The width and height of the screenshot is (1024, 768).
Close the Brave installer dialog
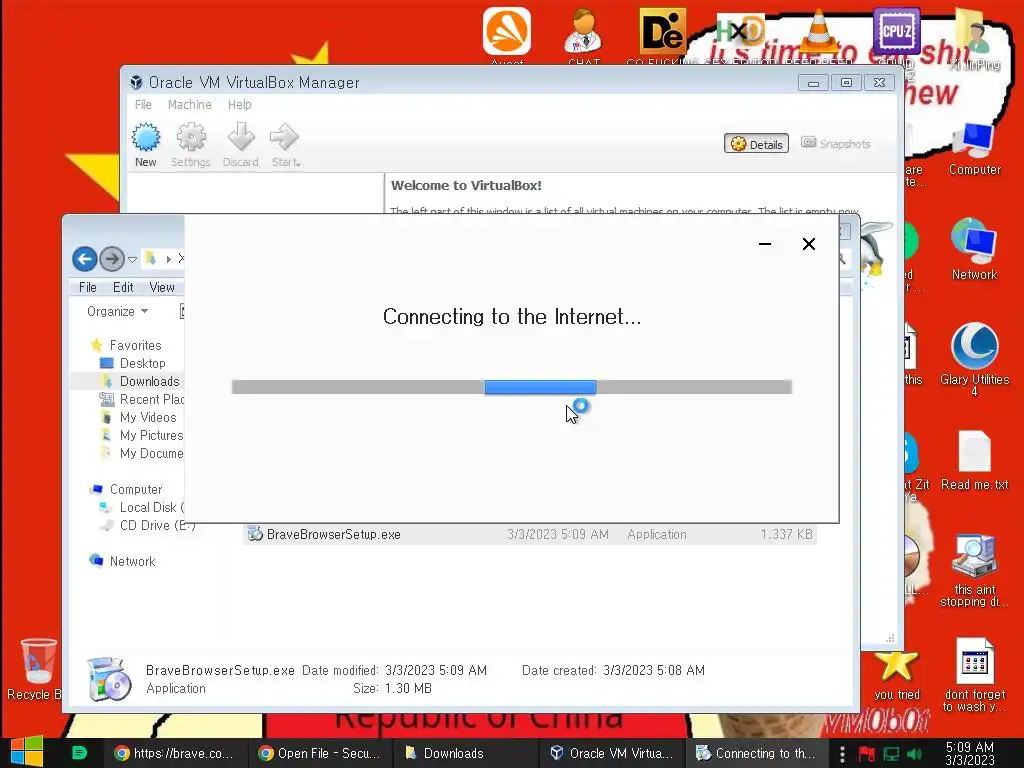tap(808, 244)
